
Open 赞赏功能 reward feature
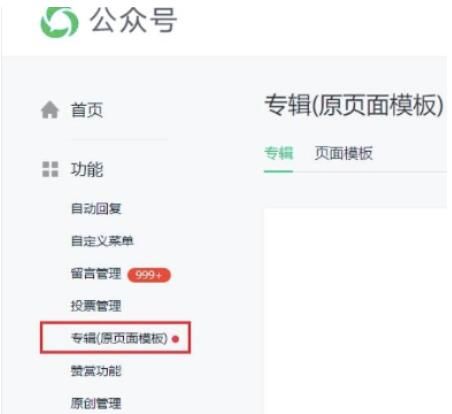pos(96,371)
